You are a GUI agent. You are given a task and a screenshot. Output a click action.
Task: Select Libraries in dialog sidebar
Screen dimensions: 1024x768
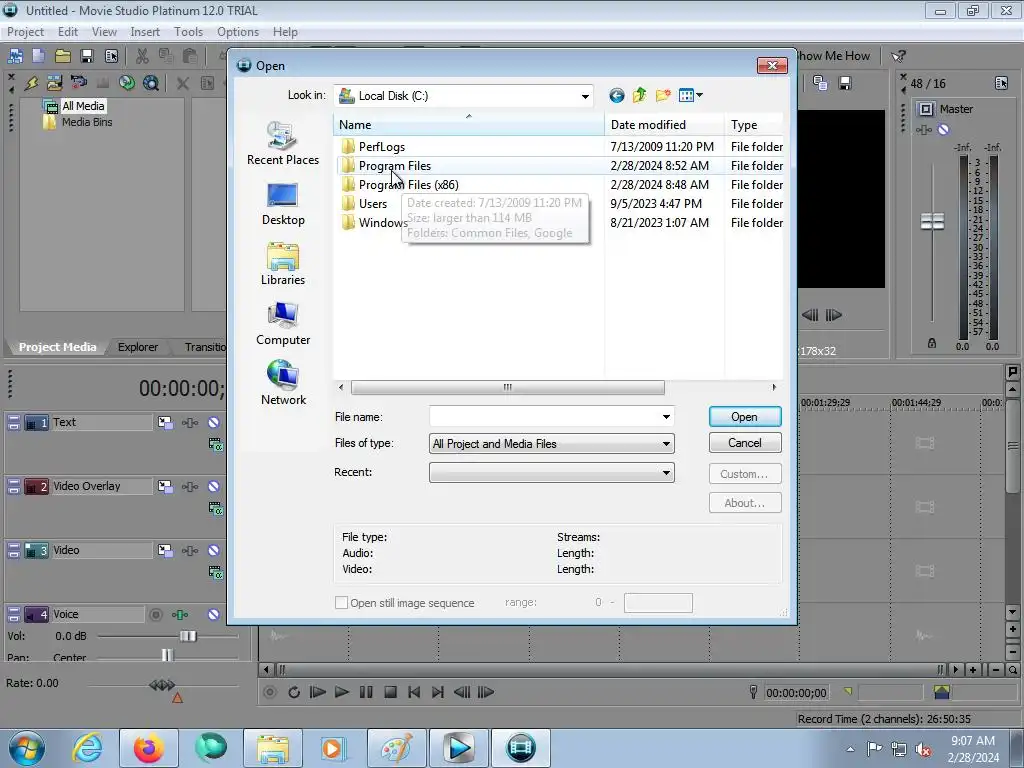(x=283, y=264)
